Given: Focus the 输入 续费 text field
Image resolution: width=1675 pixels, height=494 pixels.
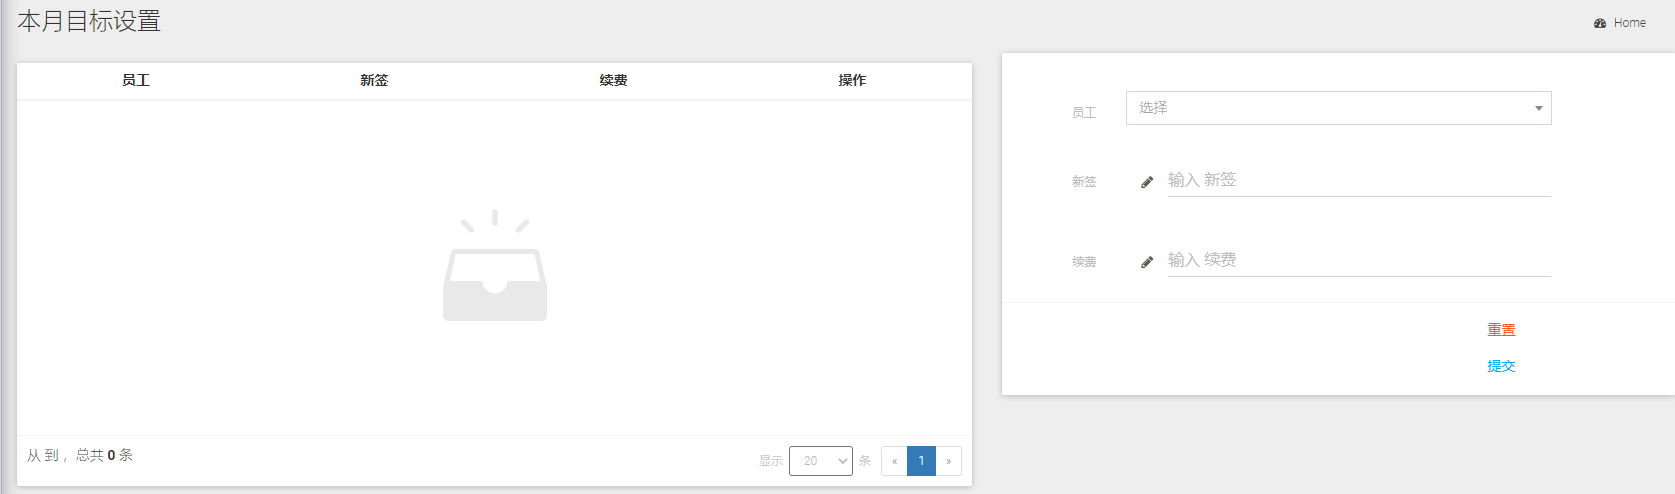Looking at the screenshot, I should tap(1358, 260).
